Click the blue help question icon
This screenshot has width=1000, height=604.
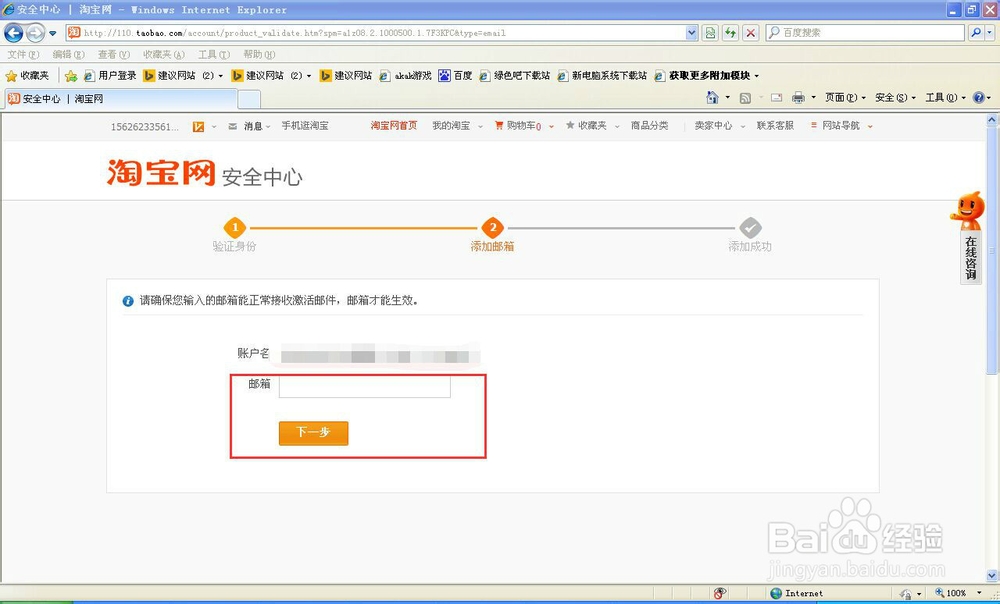979,98
